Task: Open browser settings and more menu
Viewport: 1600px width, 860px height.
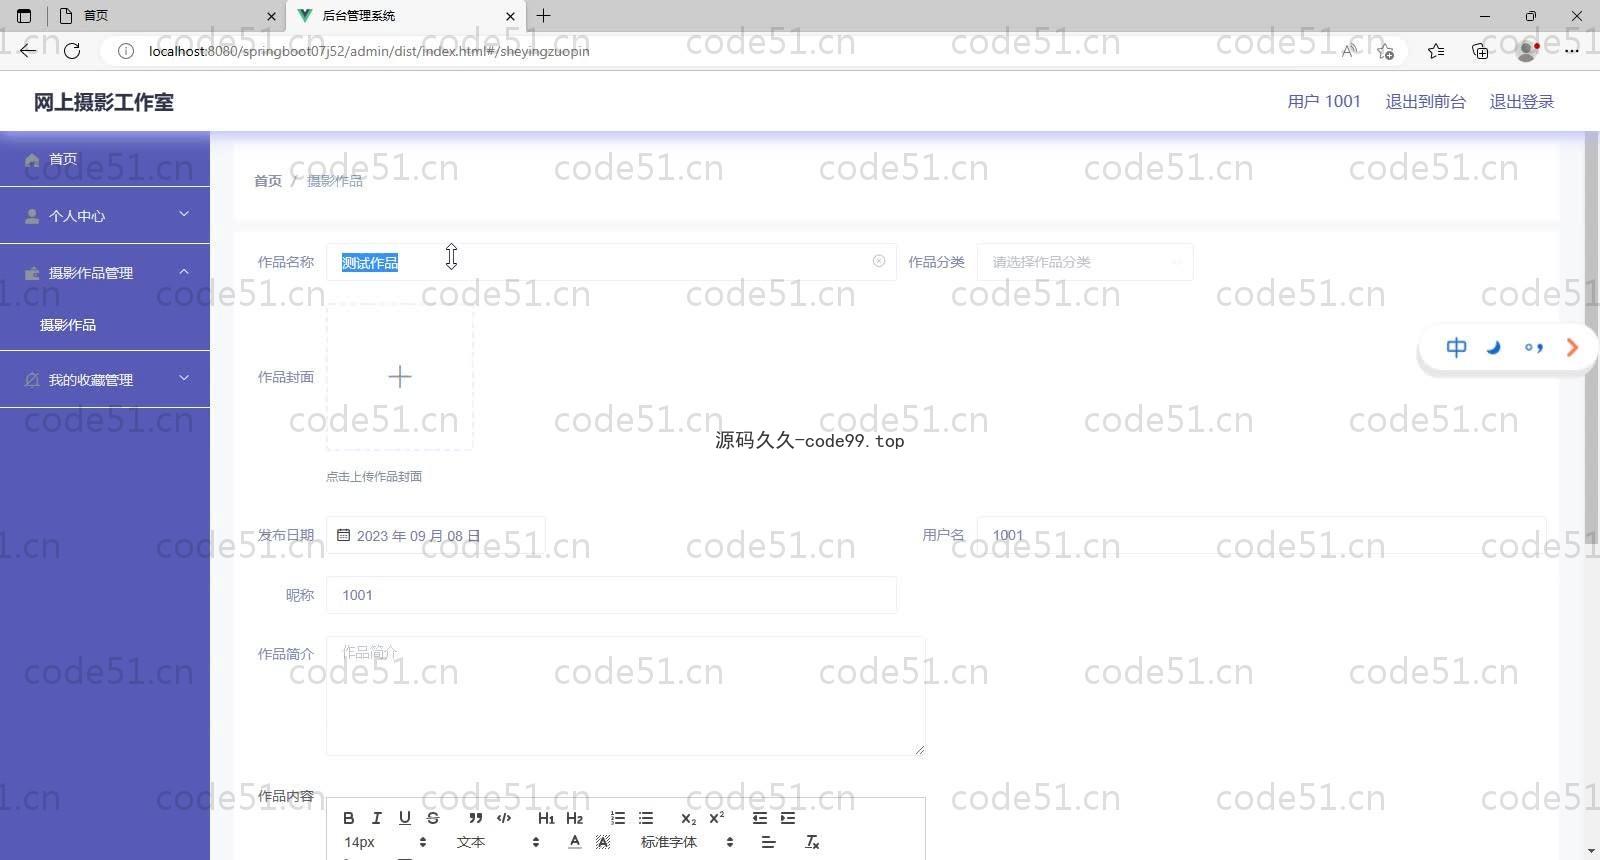Action: pyautogui.click(x=1572, y=51)
